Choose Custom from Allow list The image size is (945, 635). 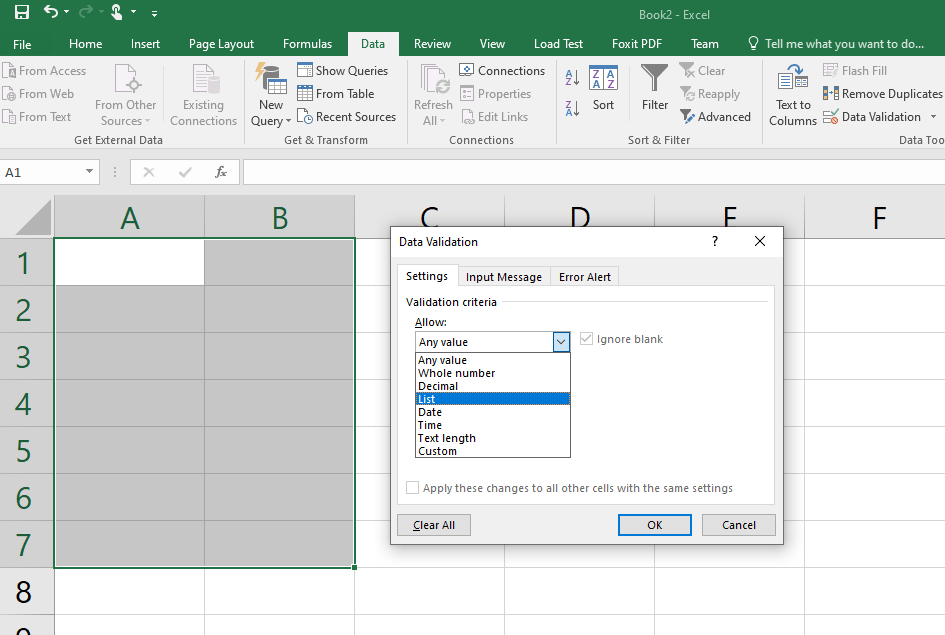pos(492,451)
